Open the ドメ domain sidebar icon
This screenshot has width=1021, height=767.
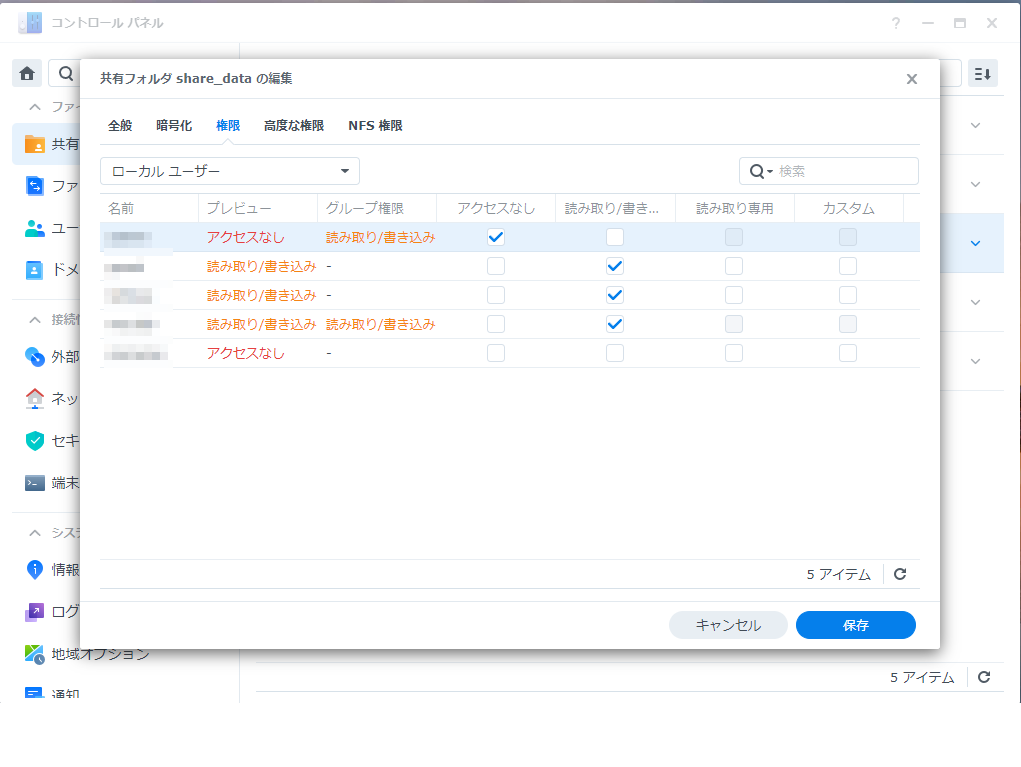35,270
